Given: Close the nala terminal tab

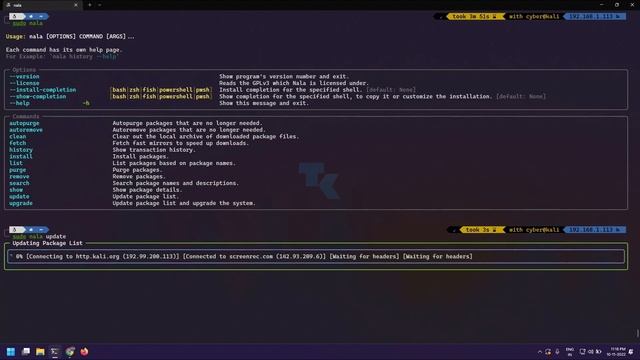Looking at the screenshot, I should point(76,5).
